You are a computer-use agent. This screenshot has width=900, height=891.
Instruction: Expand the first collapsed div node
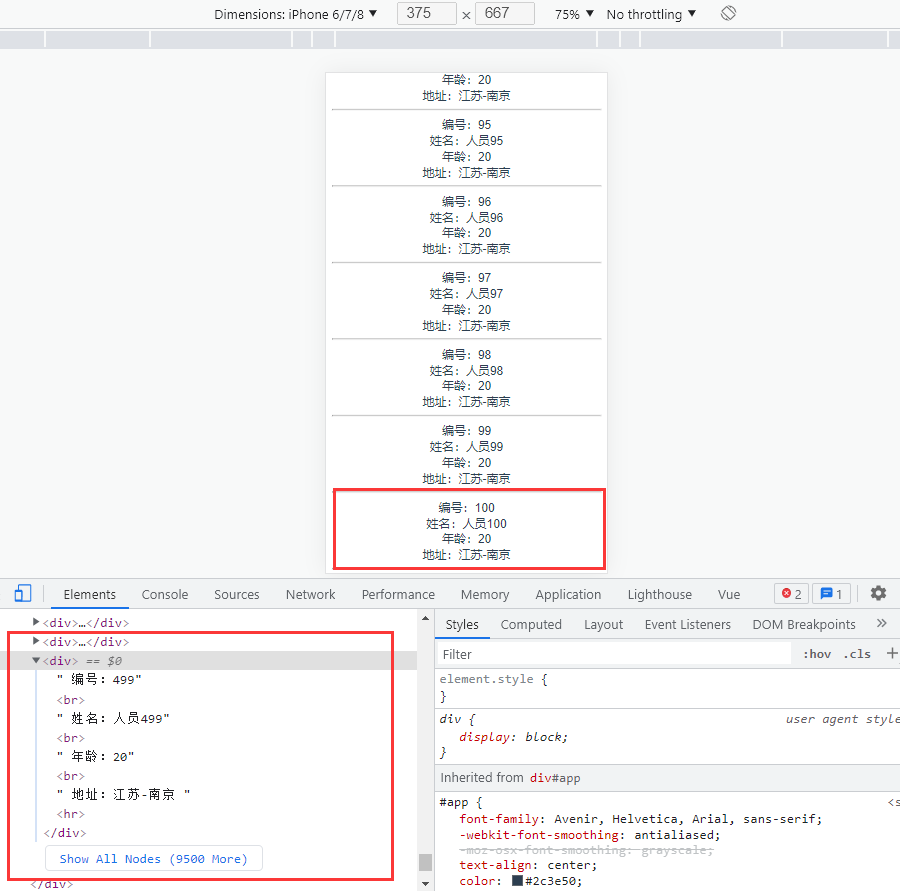pos(37,623)
